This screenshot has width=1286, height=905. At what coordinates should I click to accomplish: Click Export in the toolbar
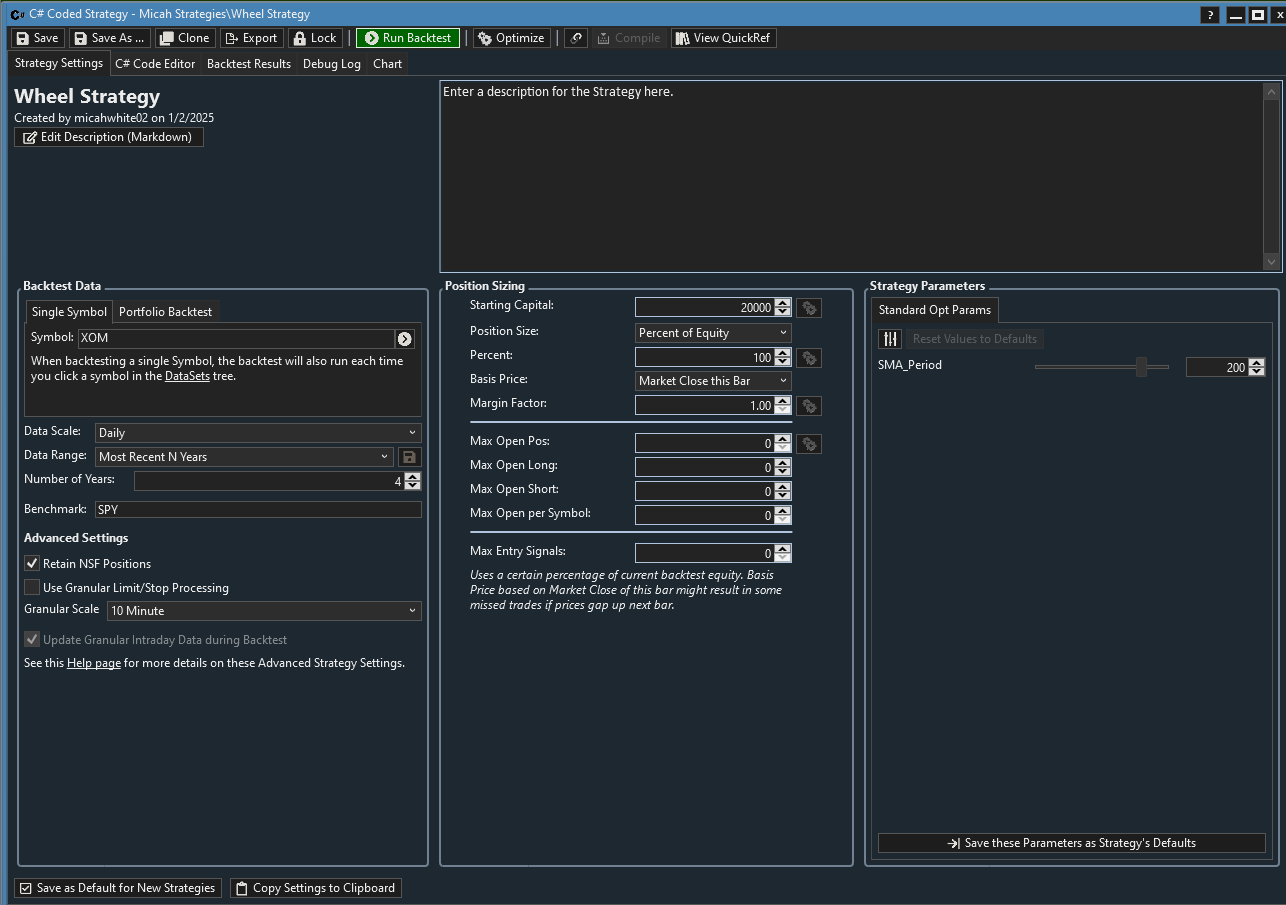point(250,38)
